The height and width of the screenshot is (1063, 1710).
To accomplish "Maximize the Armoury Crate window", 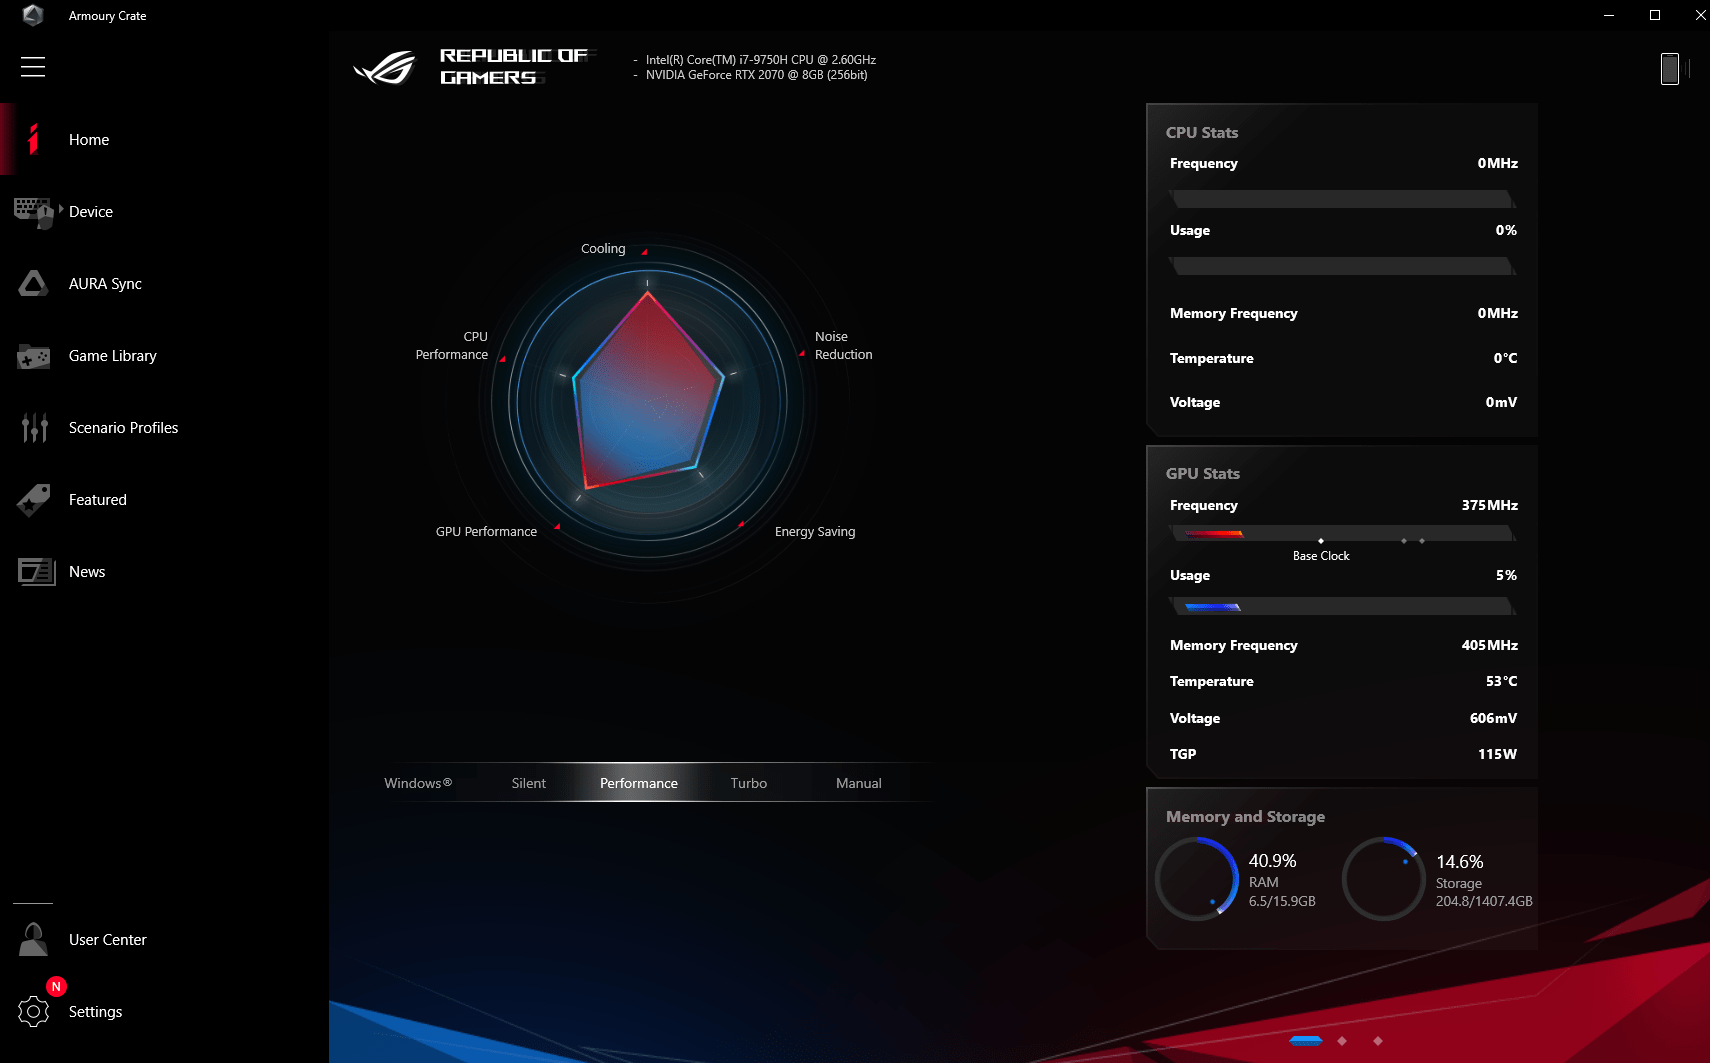I will click(x=1655, y=15).
